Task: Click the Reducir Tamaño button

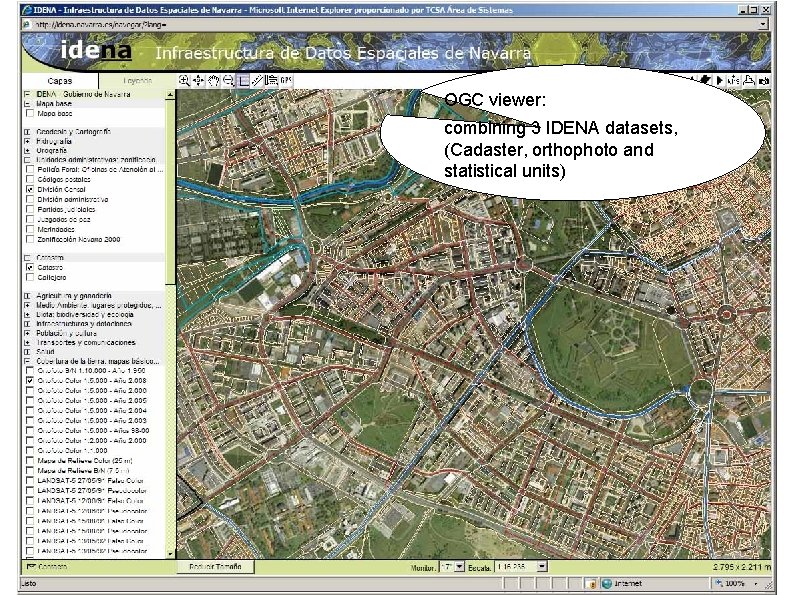Action: [215, 567]
